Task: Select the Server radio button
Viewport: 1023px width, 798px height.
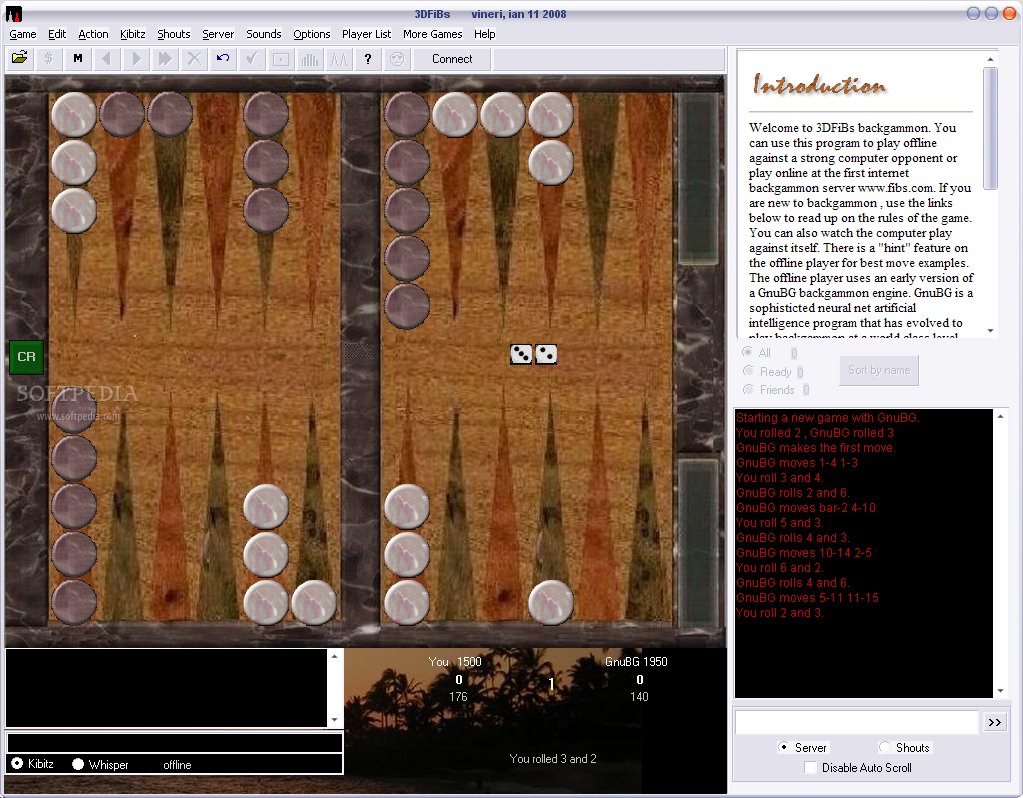Action: tap(784, 747)
